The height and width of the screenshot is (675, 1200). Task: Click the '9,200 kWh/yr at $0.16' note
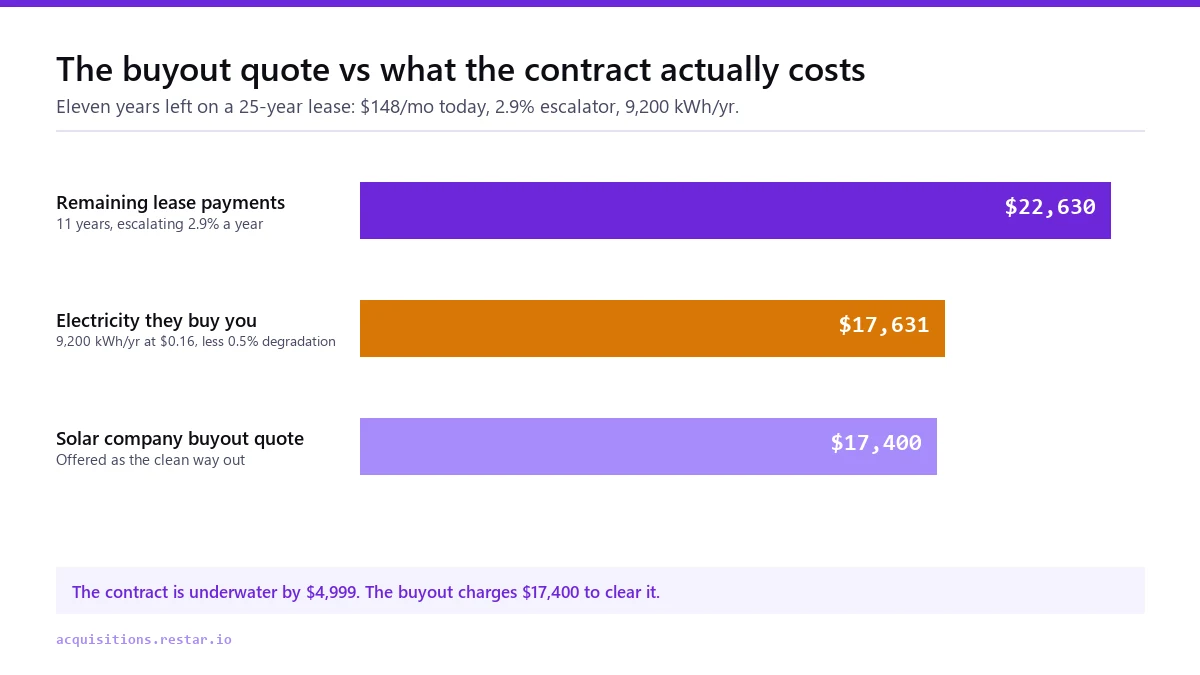point(196,342)
